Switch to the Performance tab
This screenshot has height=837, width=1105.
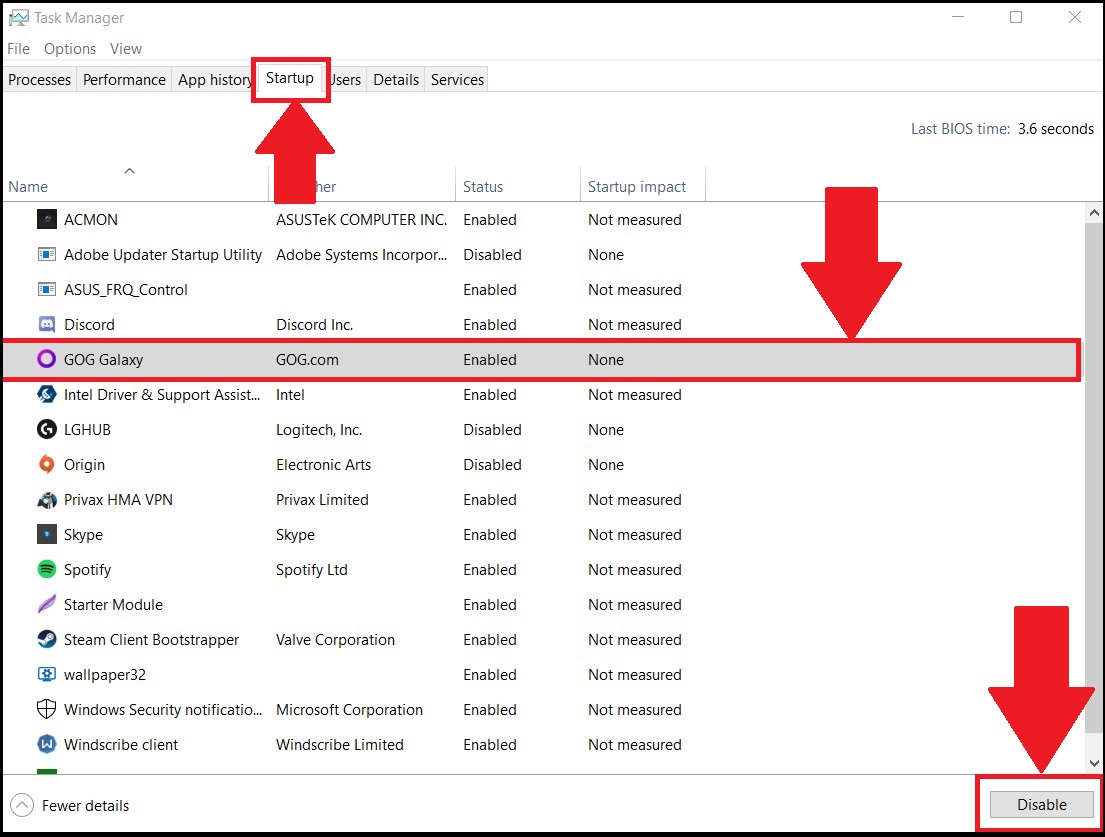point(124,80)
